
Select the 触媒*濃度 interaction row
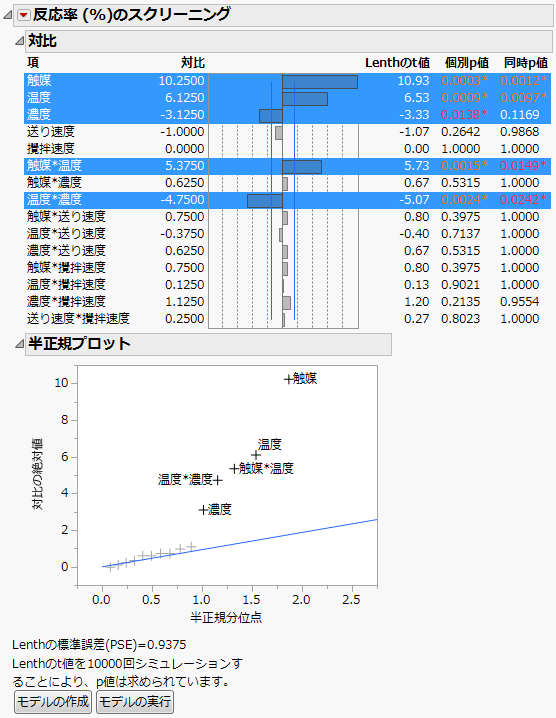287,183
